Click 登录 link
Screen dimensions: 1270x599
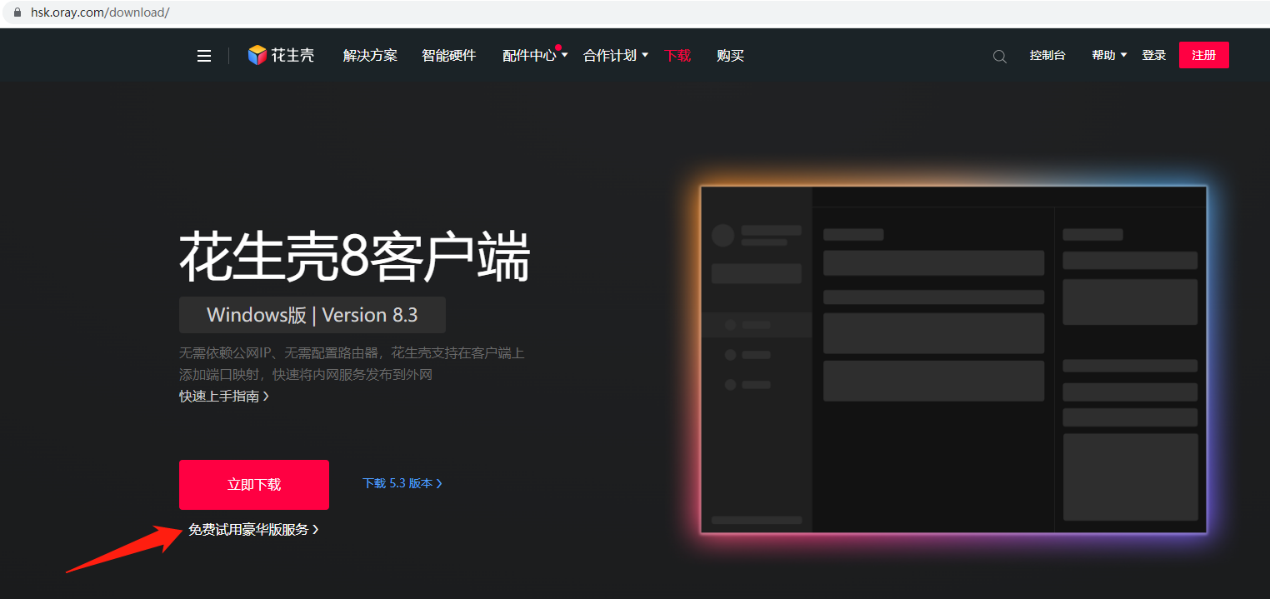click(1154, 56)
